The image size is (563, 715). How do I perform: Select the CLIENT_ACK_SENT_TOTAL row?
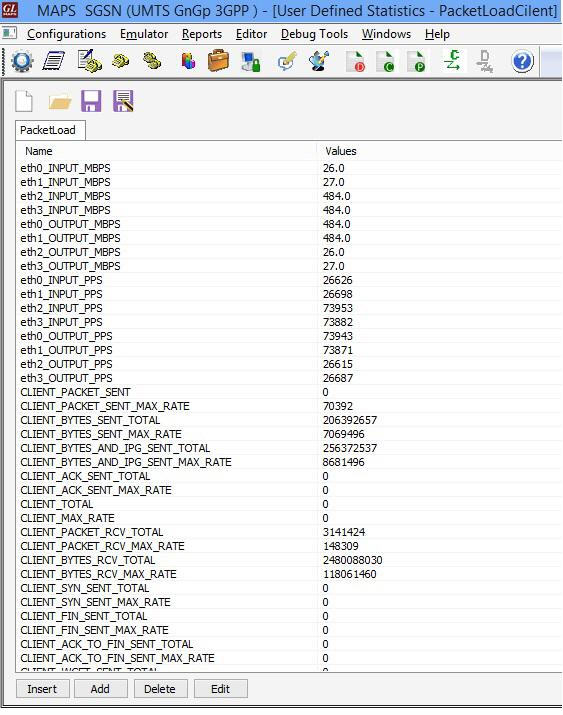pos(289,476)
